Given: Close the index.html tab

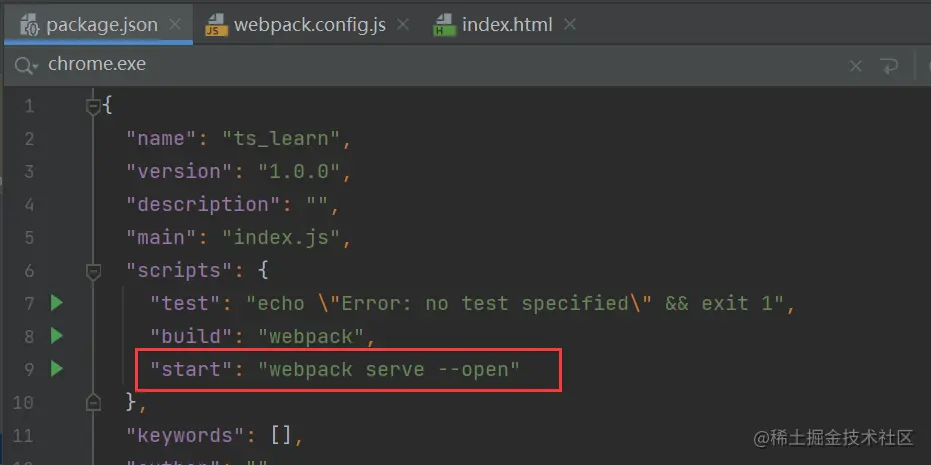Looking at the screenshot, I should 570,25.
